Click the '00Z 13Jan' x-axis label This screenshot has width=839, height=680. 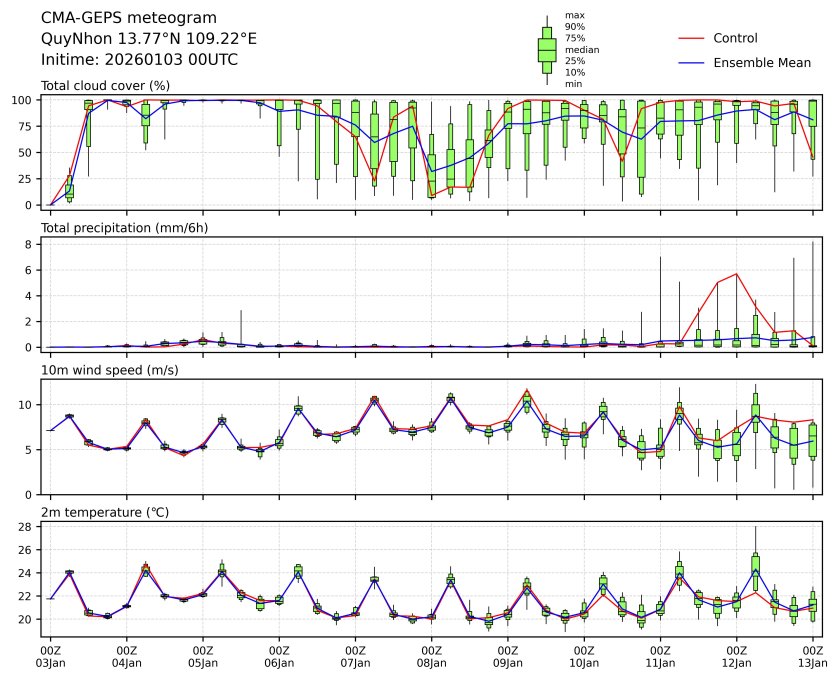812,655
